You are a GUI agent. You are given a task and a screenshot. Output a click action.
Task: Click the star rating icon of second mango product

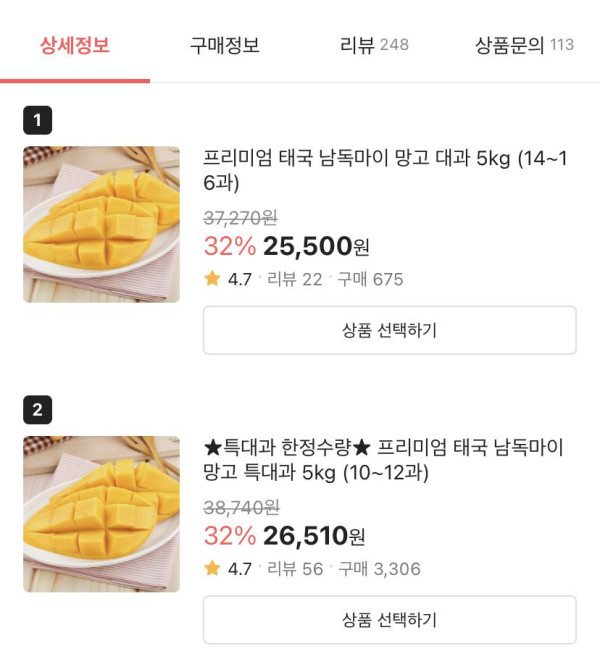click(212, 568)
